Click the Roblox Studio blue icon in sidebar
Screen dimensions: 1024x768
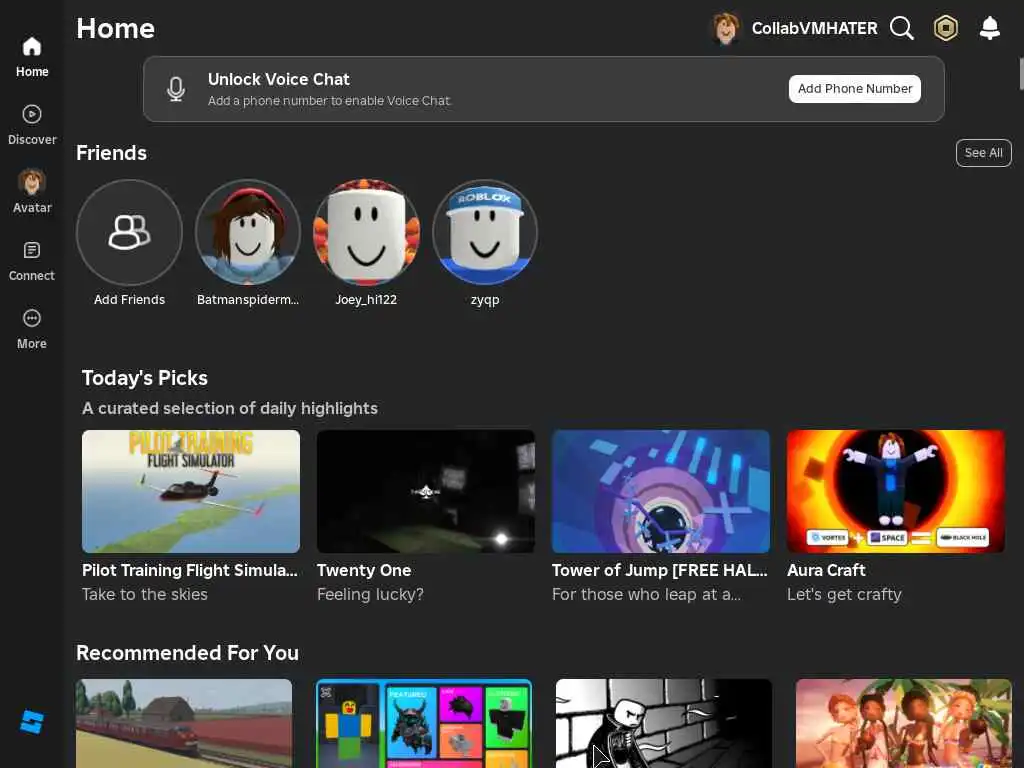31,722
